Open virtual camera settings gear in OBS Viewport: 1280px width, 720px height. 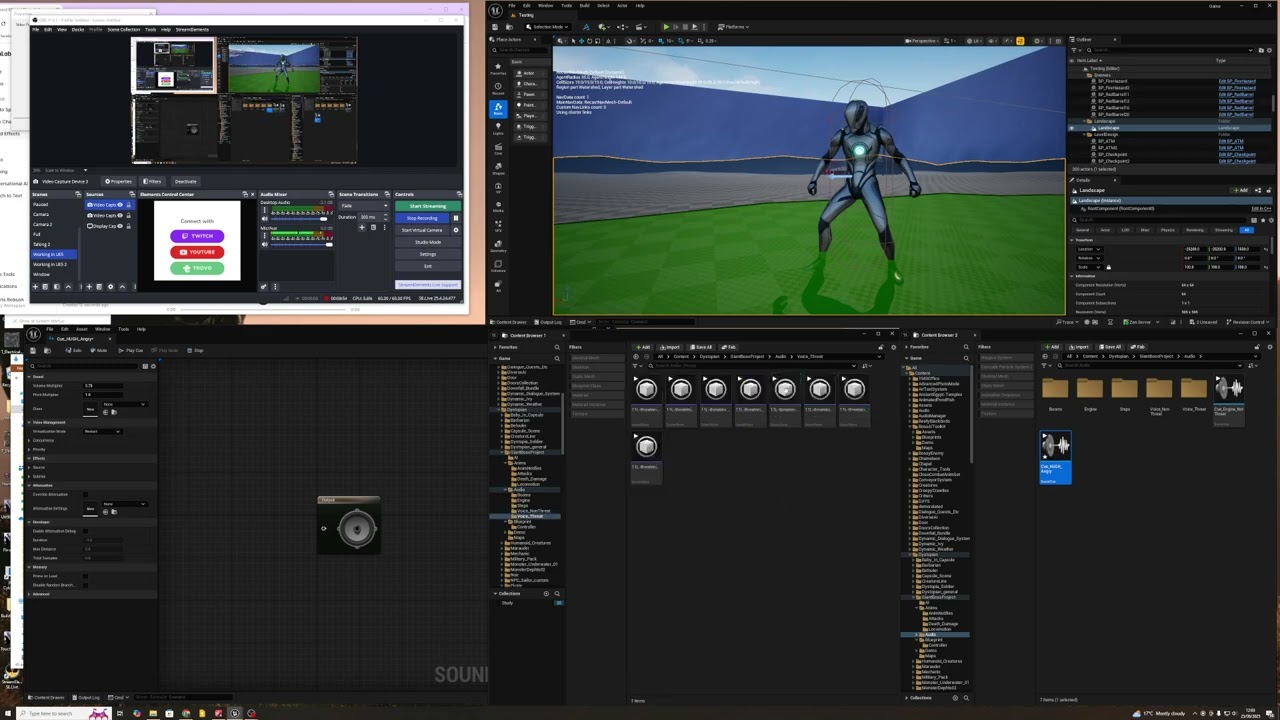(456, 230)
